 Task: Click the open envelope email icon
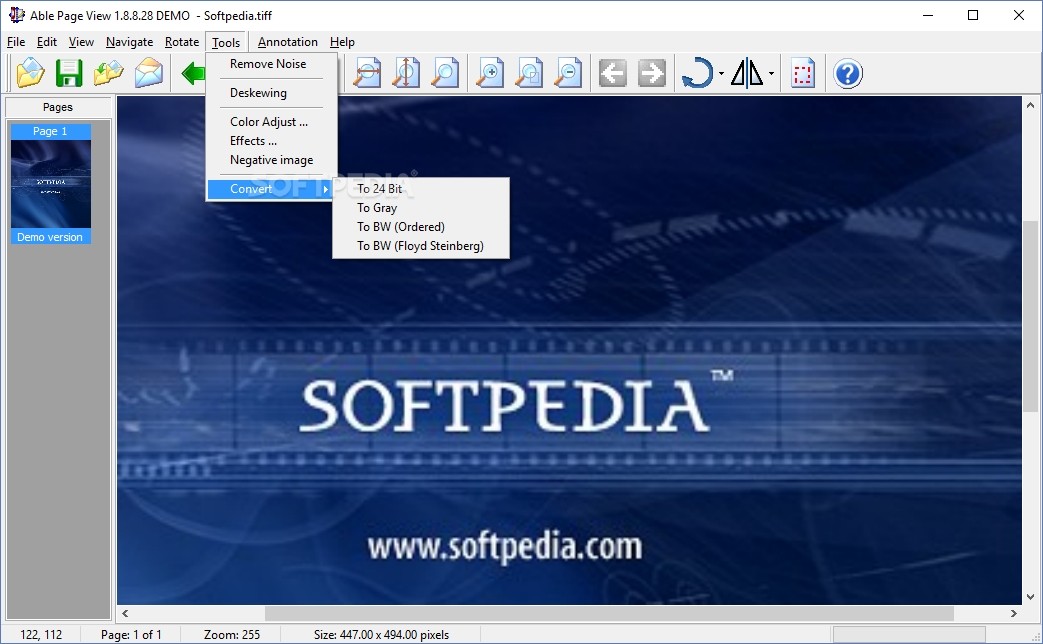click(x=148, y=73)
